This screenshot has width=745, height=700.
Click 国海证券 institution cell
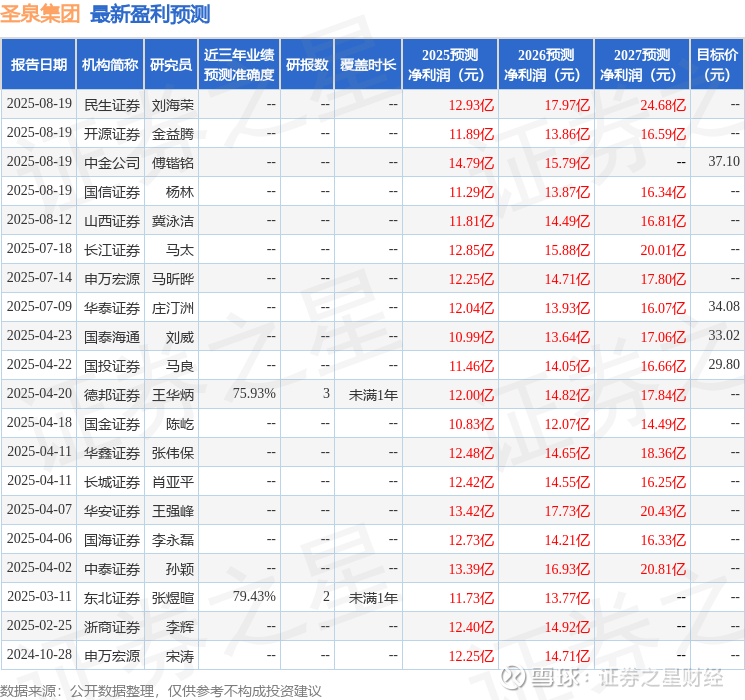tap(112, 540)
